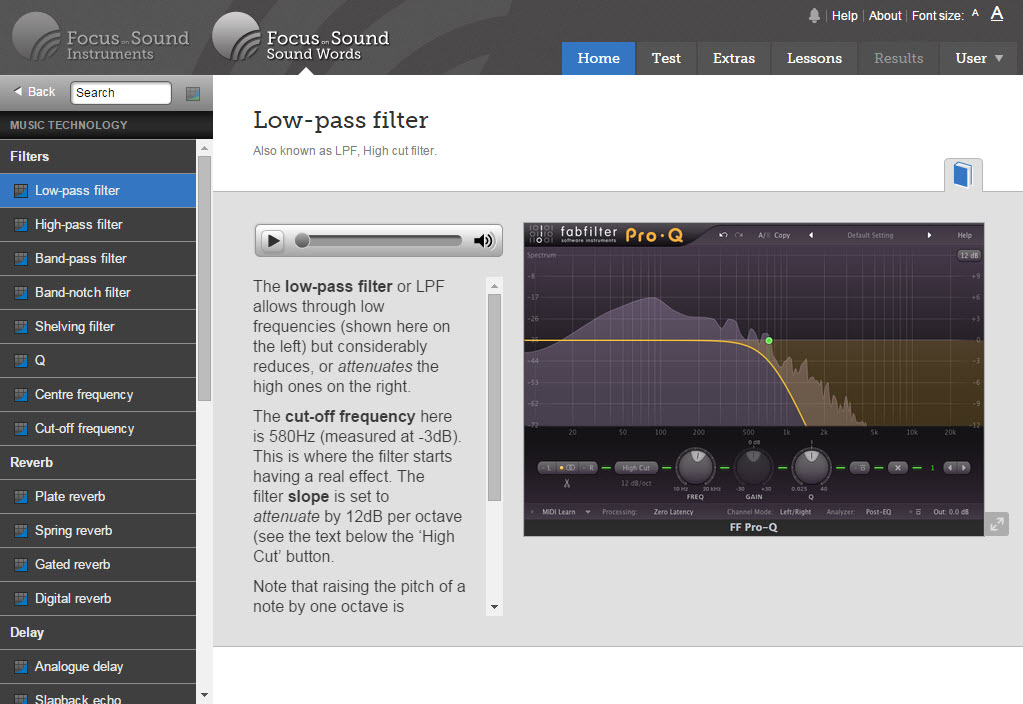Select Analogue delay in the sidebar
The height and width of the screenshot is (704, 1023).
click(98, 666)
